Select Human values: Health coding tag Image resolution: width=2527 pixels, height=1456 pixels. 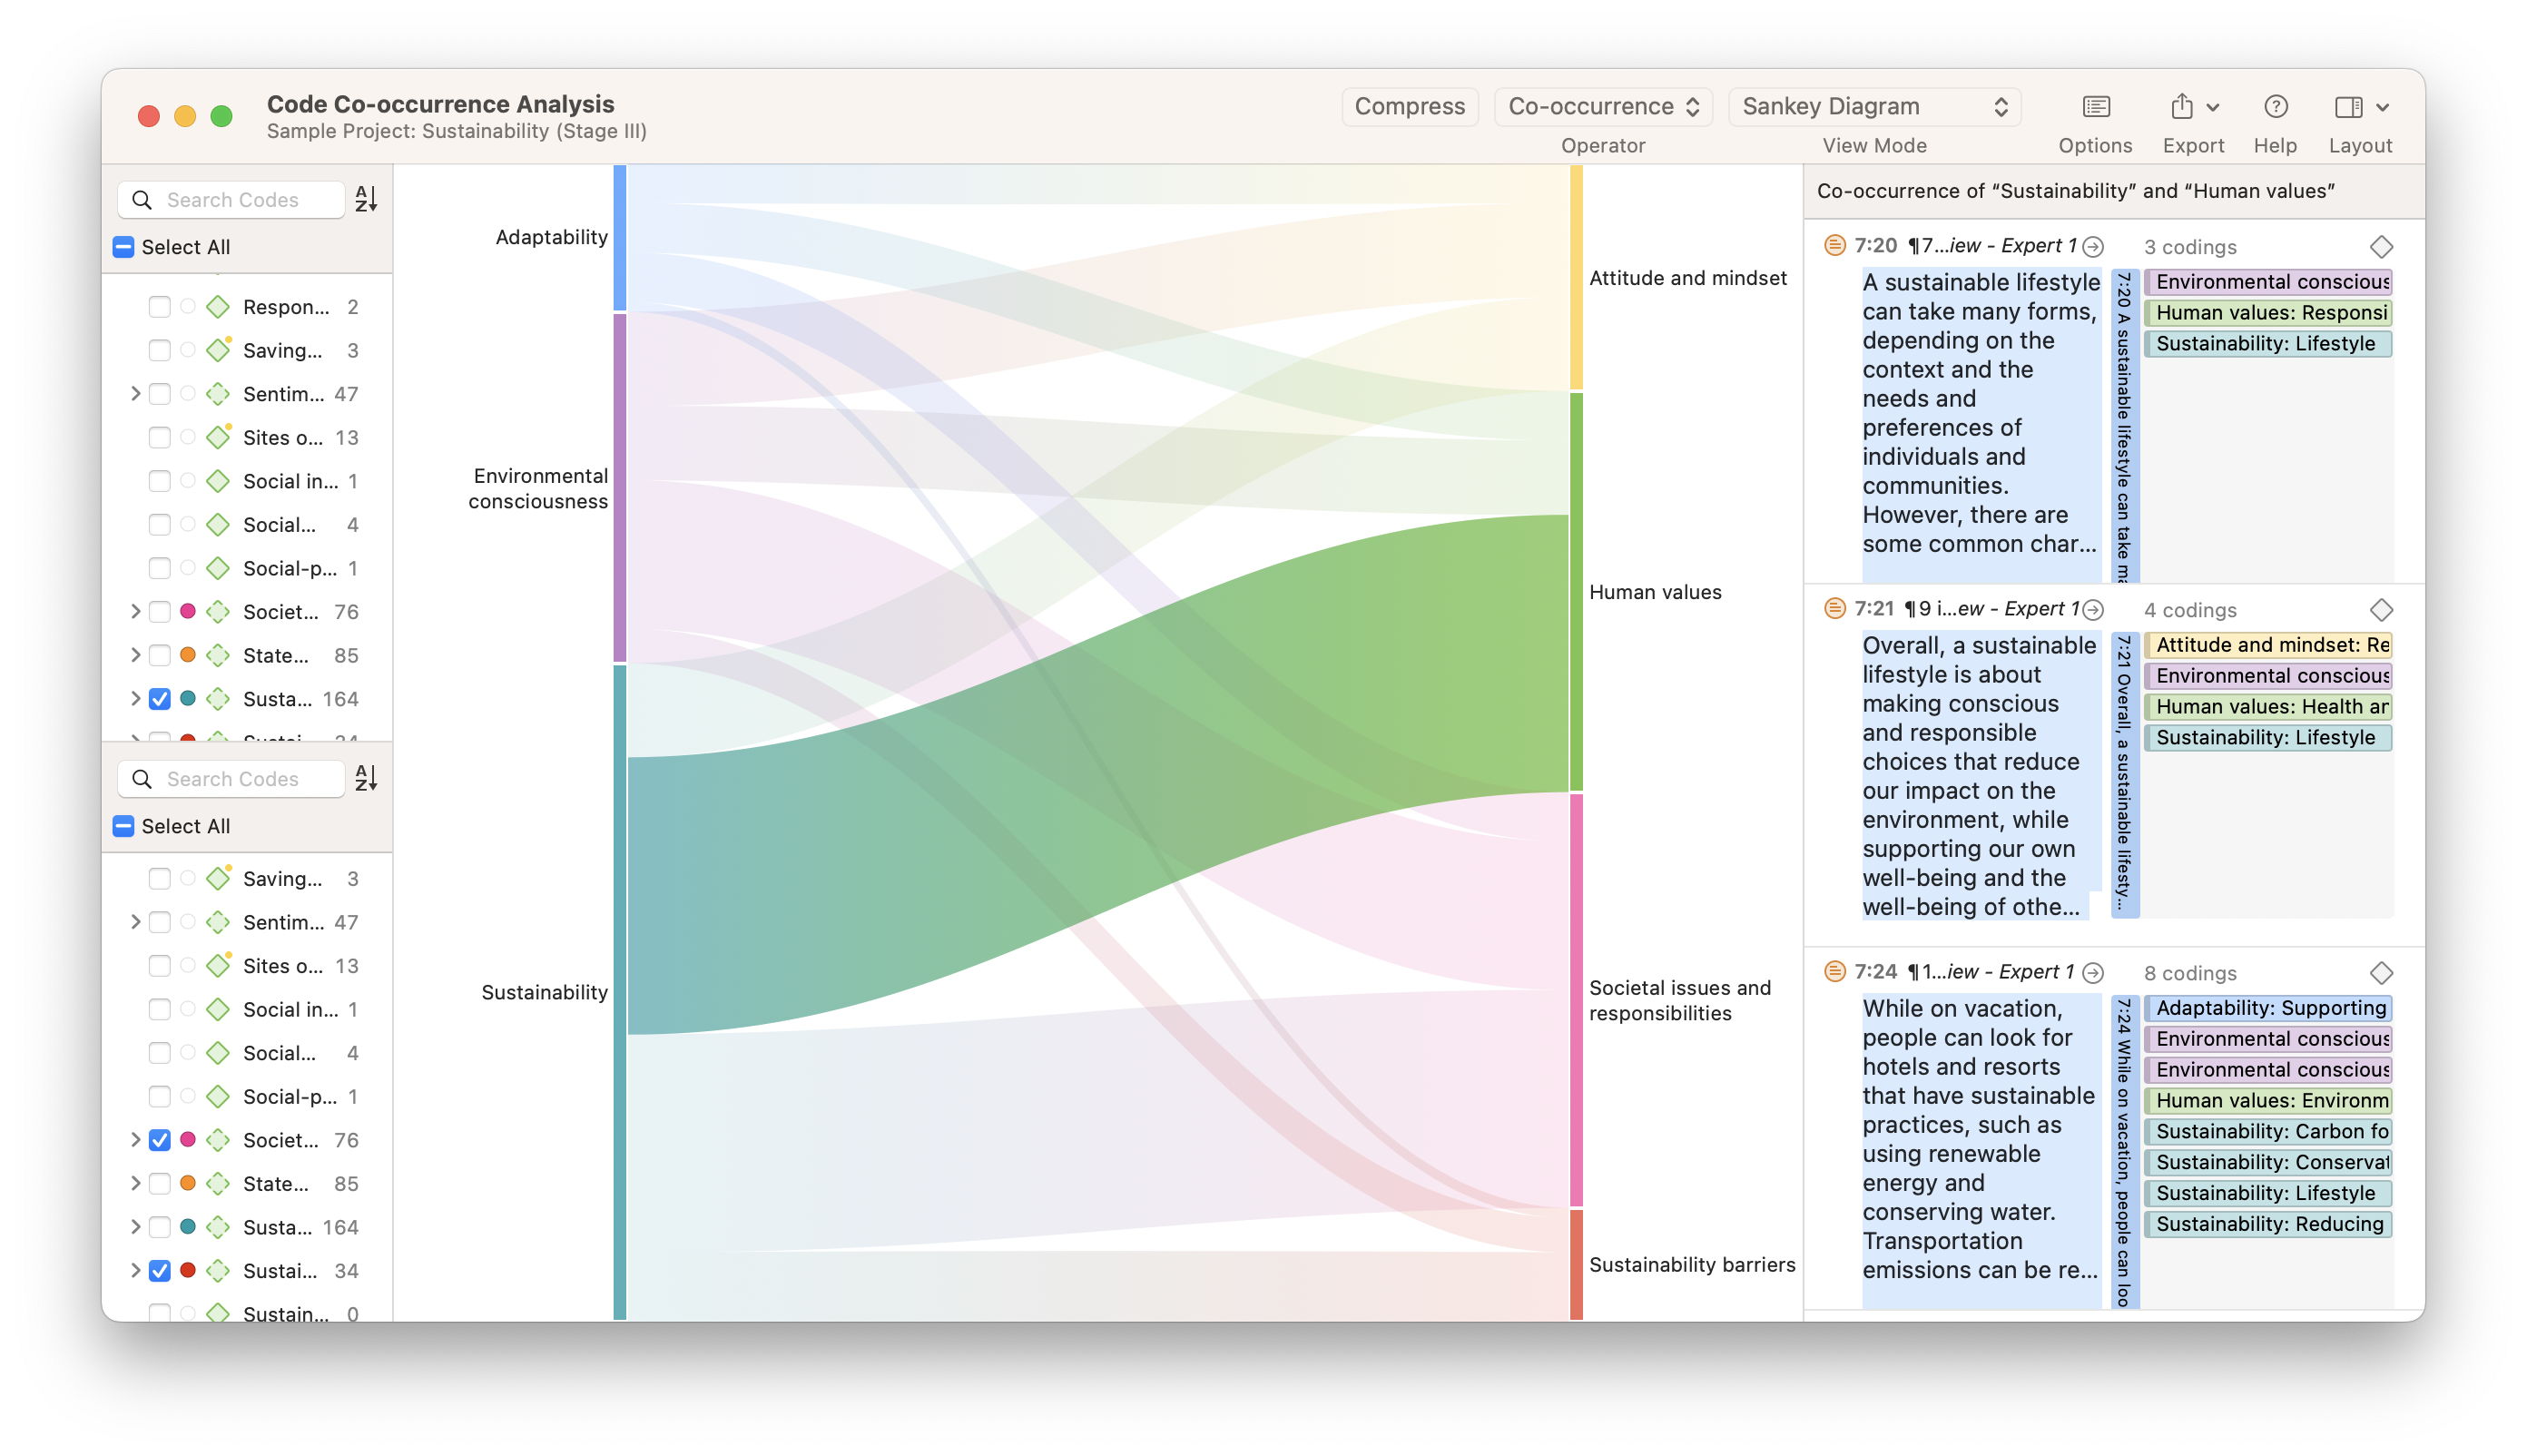pos(2267,707)
